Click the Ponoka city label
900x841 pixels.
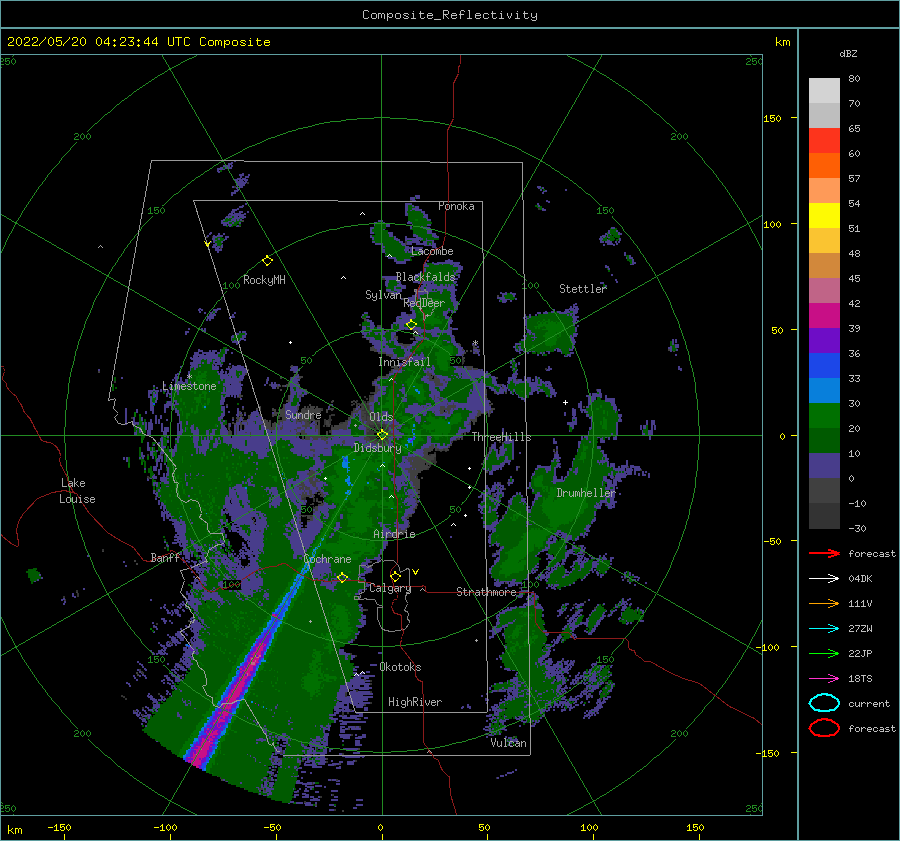(456, 206)
